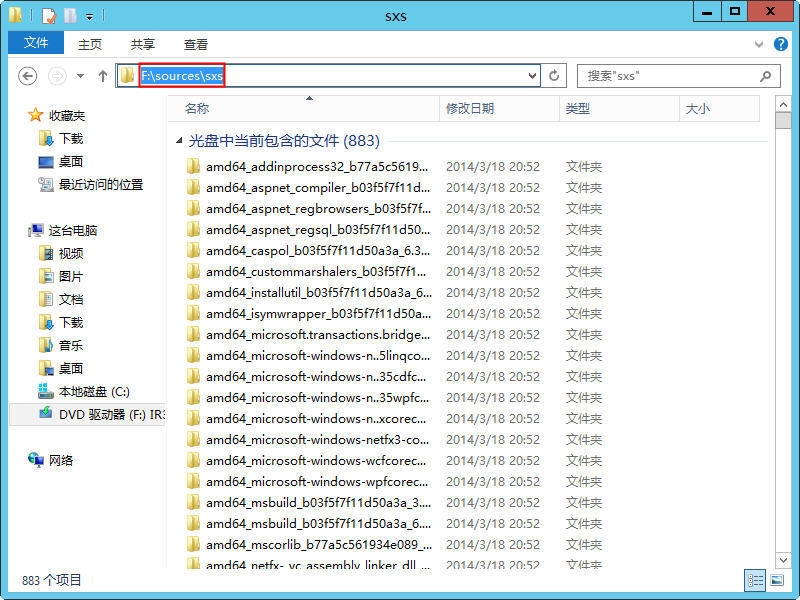Open the Help question mark
Image resolution: width=800 pixels, height=600 pixels.
pos(781,44)
